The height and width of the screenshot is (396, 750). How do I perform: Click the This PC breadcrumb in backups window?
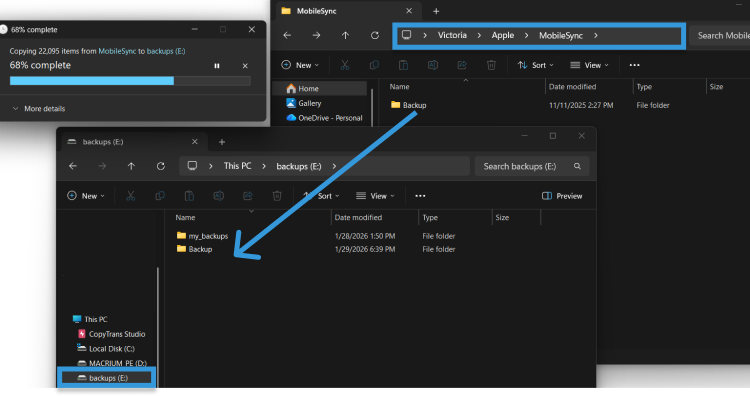[x=237, y=166]
